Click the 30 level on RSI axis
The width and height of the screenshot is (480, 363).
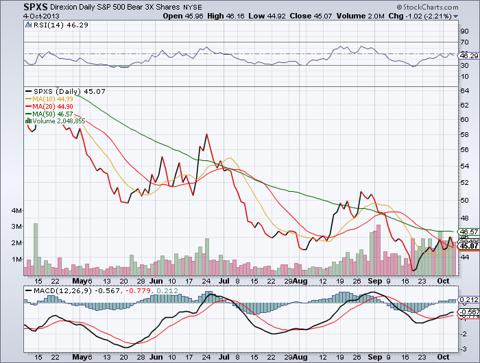(465, 66)
